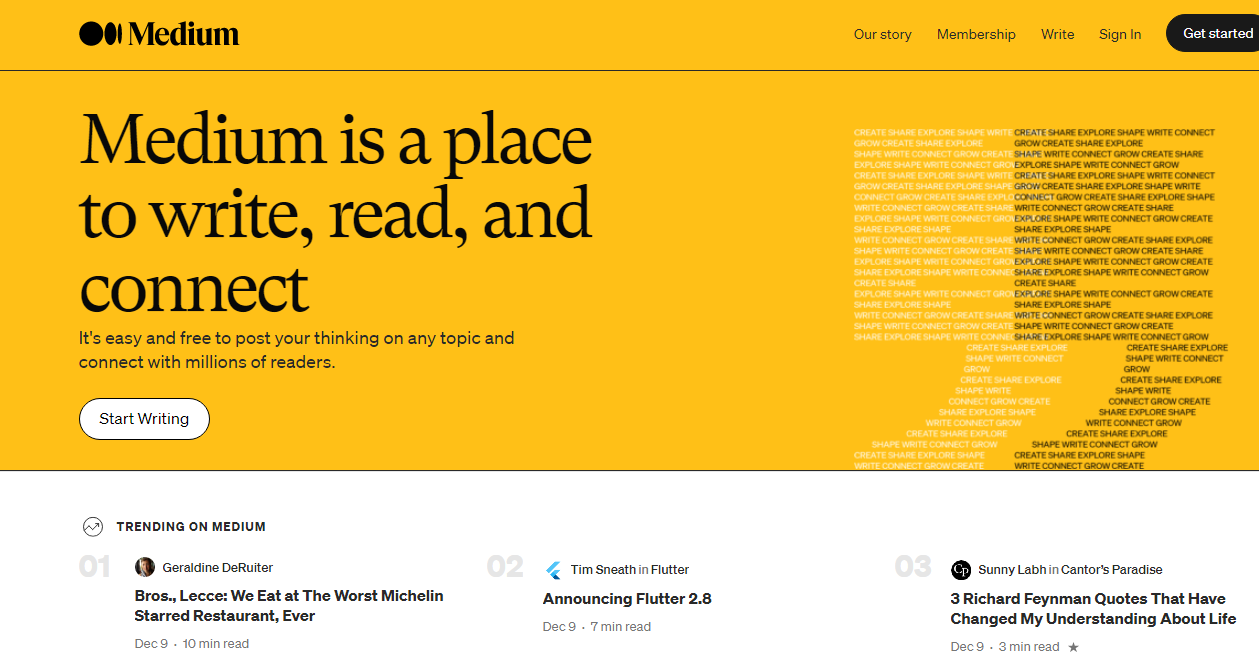Image resolution: width=1259 pixels, height=666 pixels.
Task: Click the trending arrow icon
Action: (93, 527)
